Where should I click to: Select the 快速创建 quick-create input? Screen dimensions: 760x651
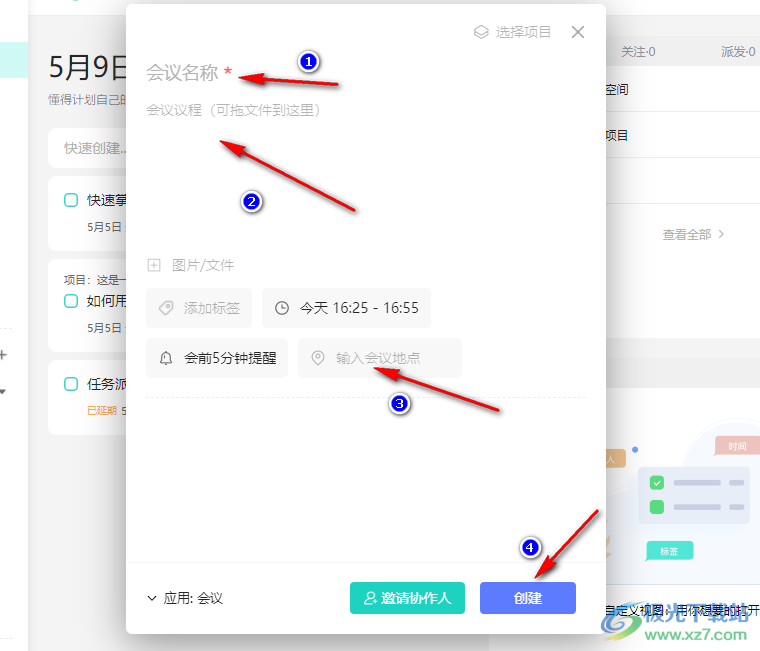pos(90,148)
